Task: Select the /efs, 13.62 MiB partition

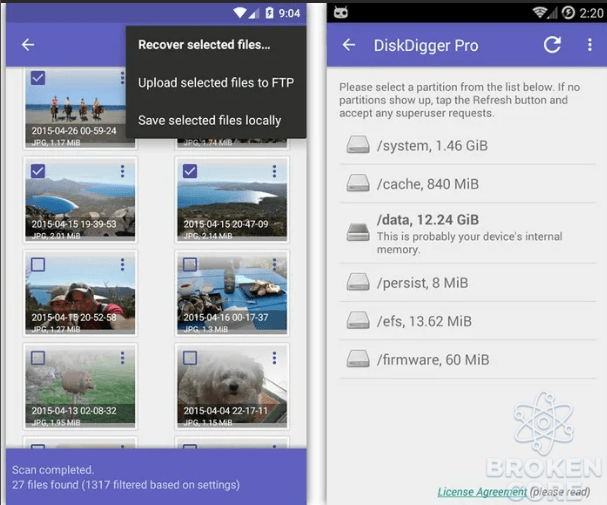Action: coord(468,321)
